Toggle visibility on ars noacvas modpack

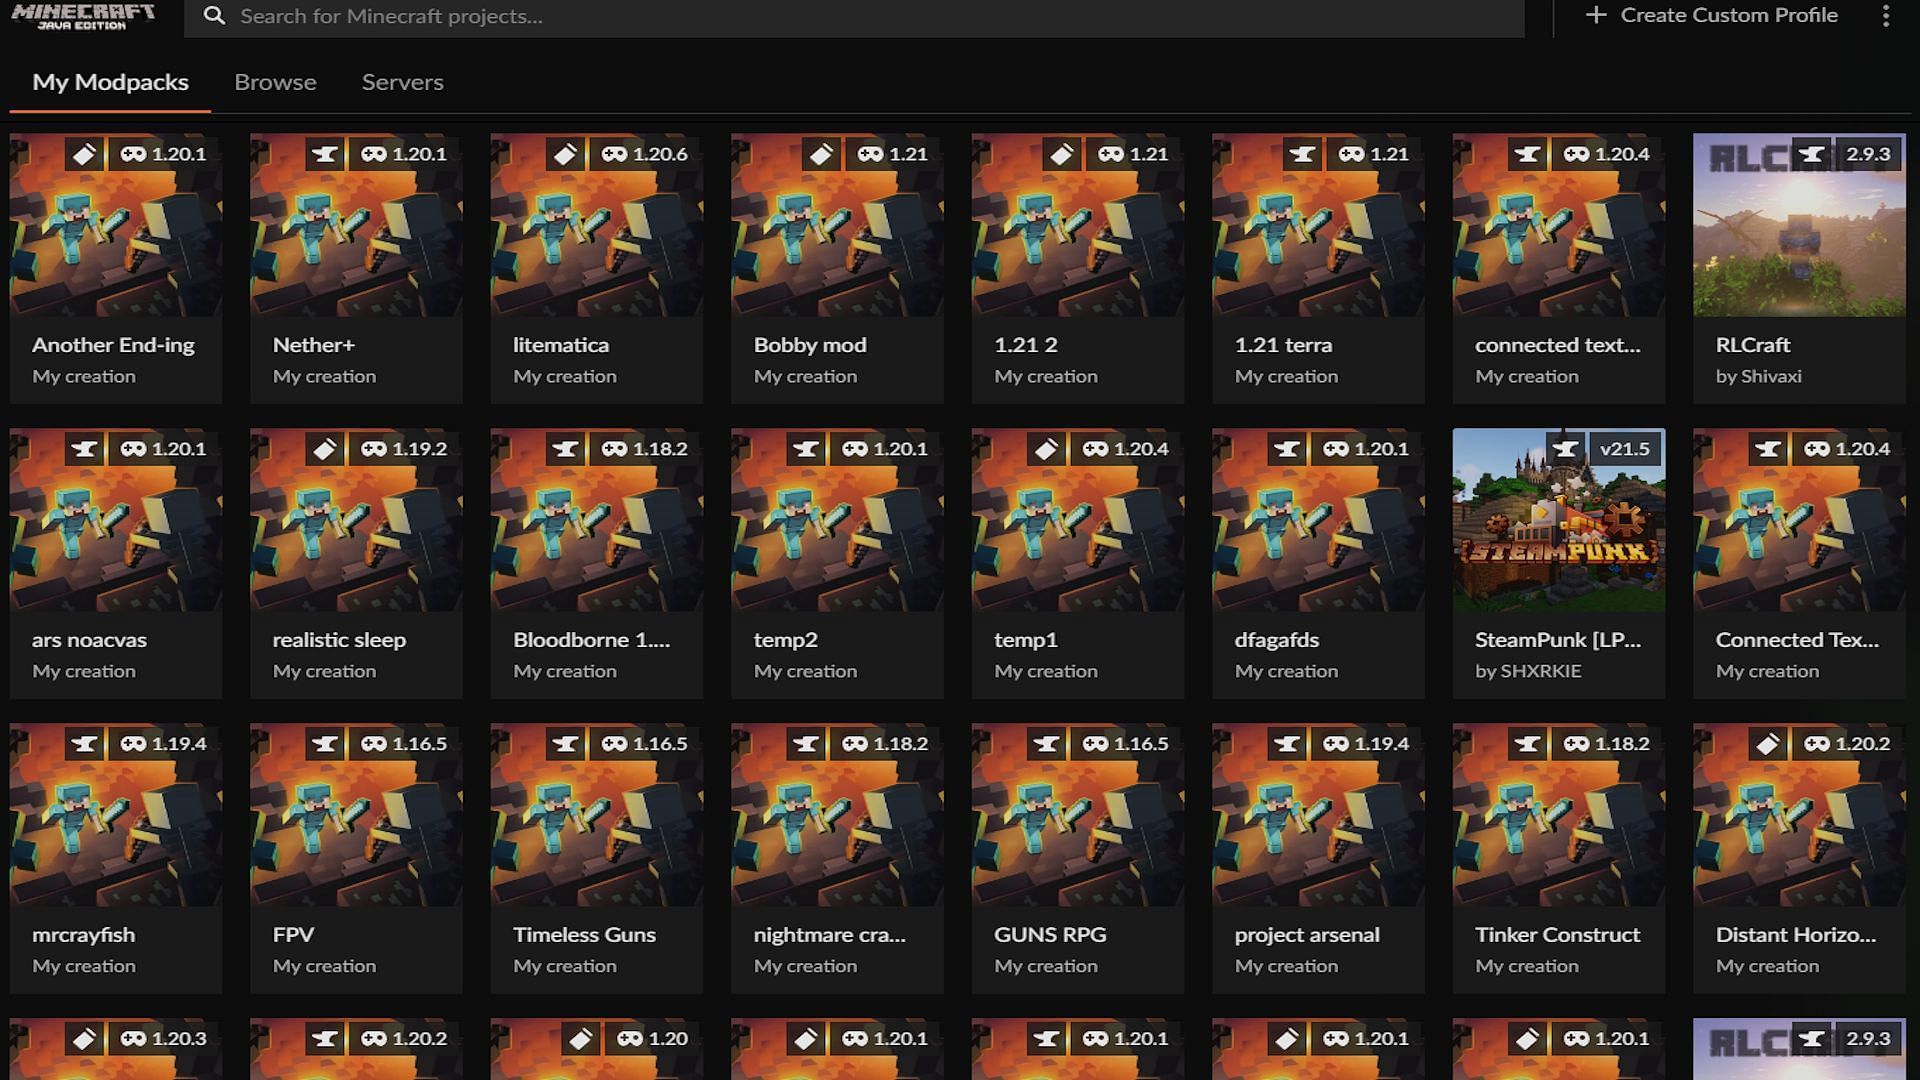pyautogui.click(x=132, y=448)
